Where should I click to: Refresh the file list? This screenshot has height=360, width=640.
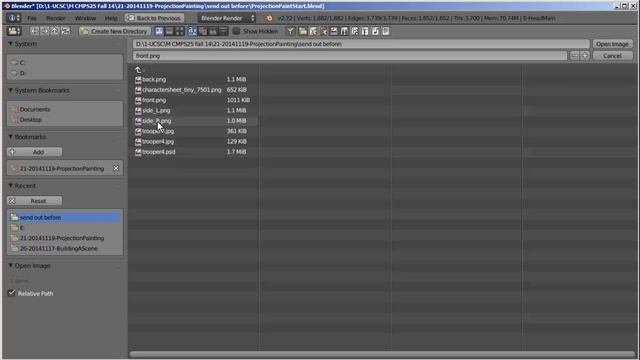pos(65,31)
